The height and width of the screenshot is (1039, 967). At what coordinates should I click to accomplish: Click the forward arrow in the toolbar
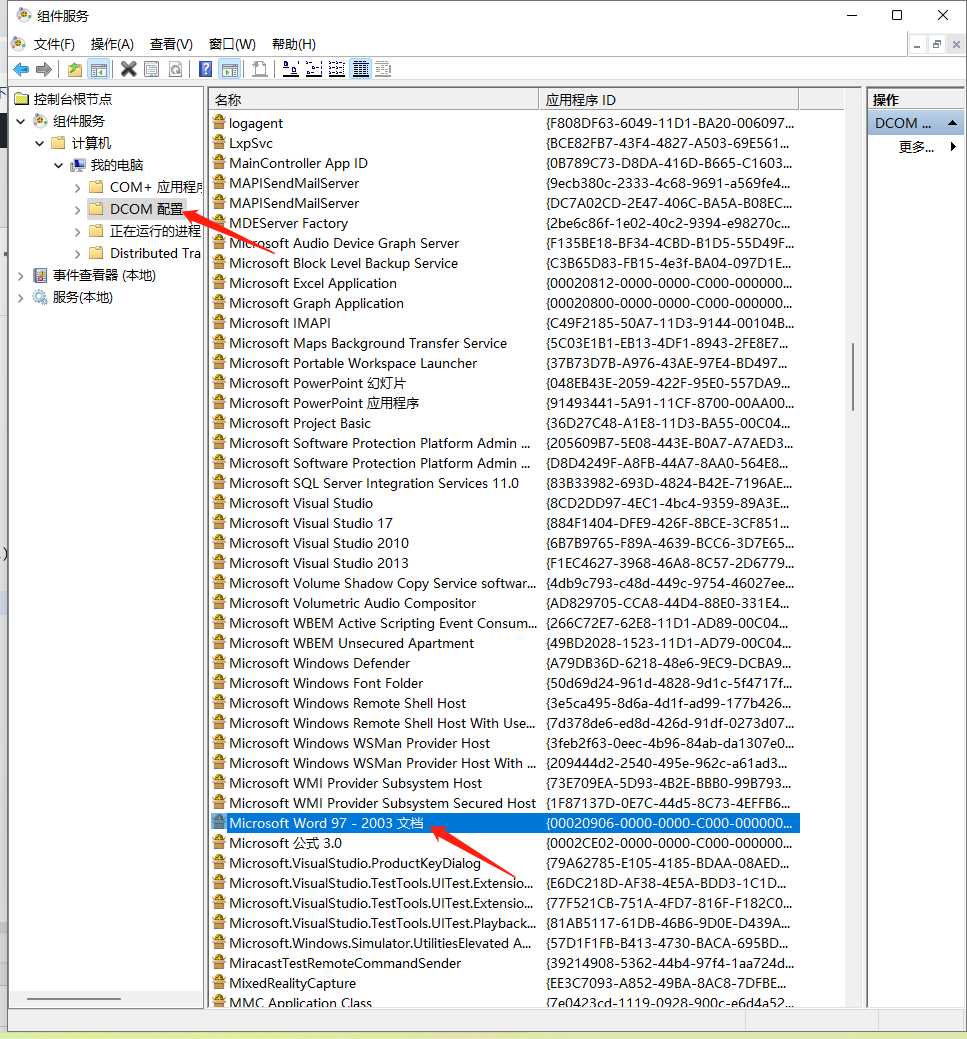tap(44, 69)
